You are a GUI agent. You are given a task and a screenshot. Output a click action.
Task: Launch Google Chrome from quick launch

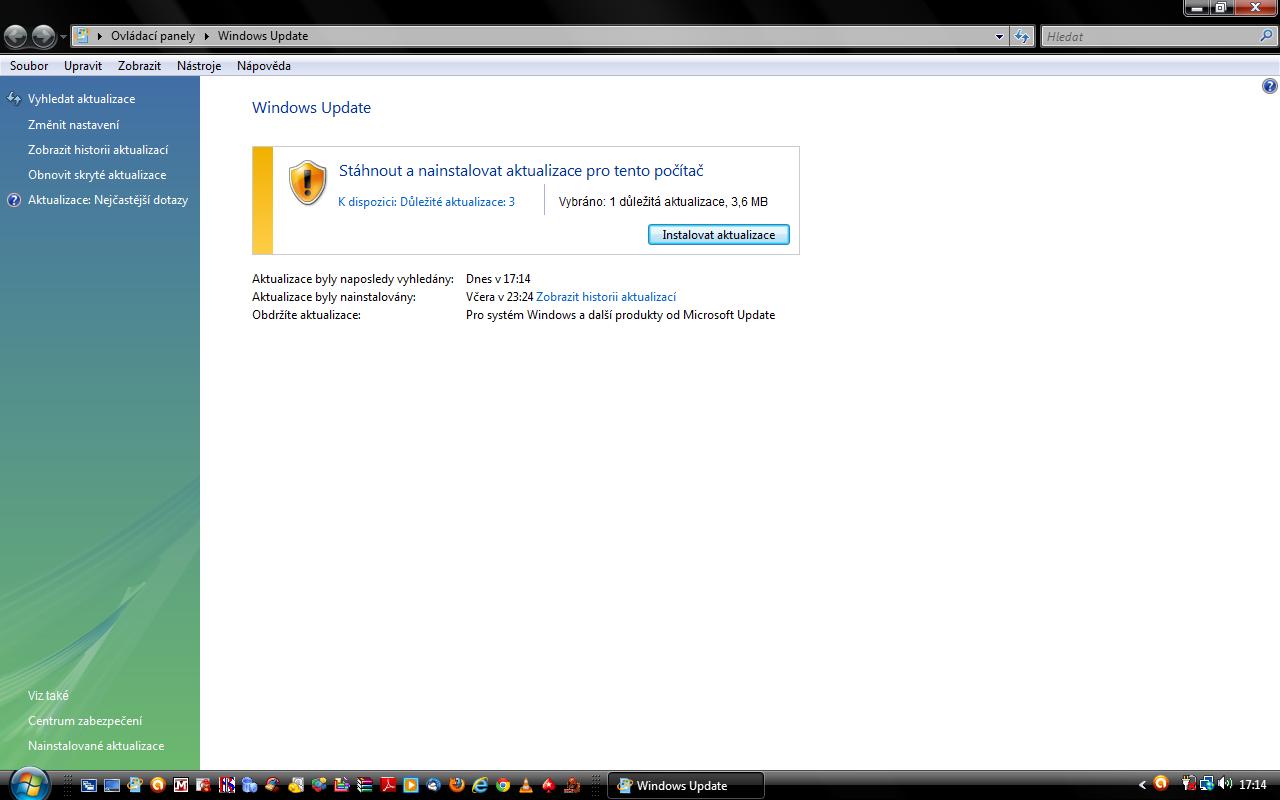(503, 785)
